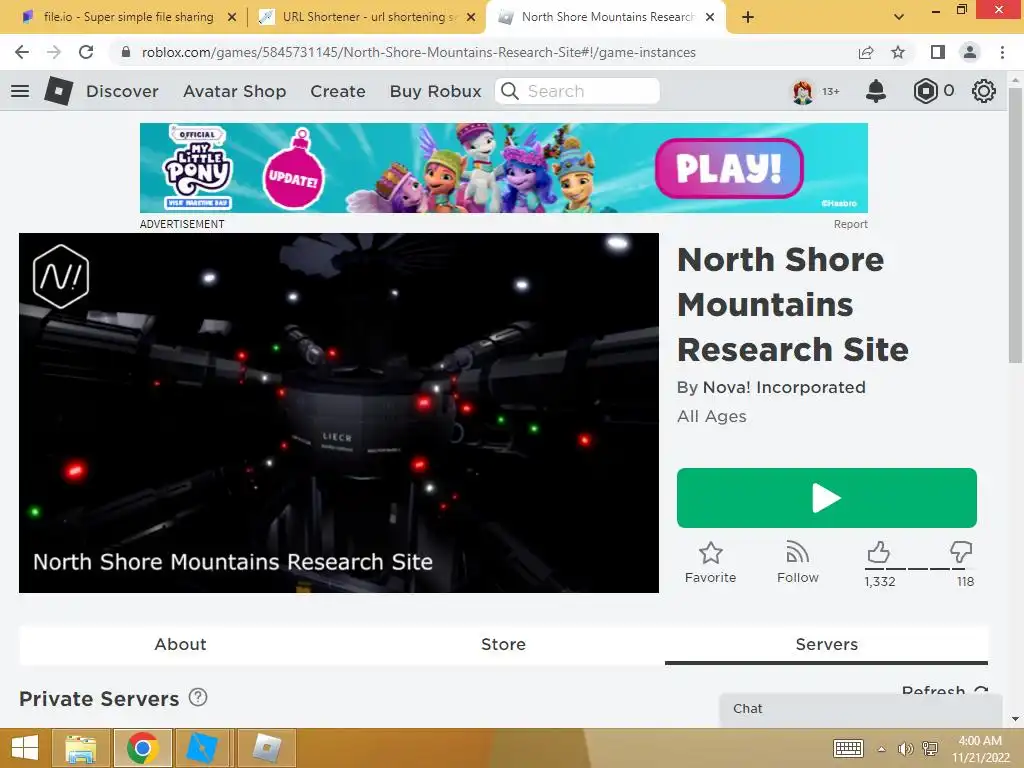Select the Servers tab
This screenshot has width=1024, height=768.
tap(827, 645)
